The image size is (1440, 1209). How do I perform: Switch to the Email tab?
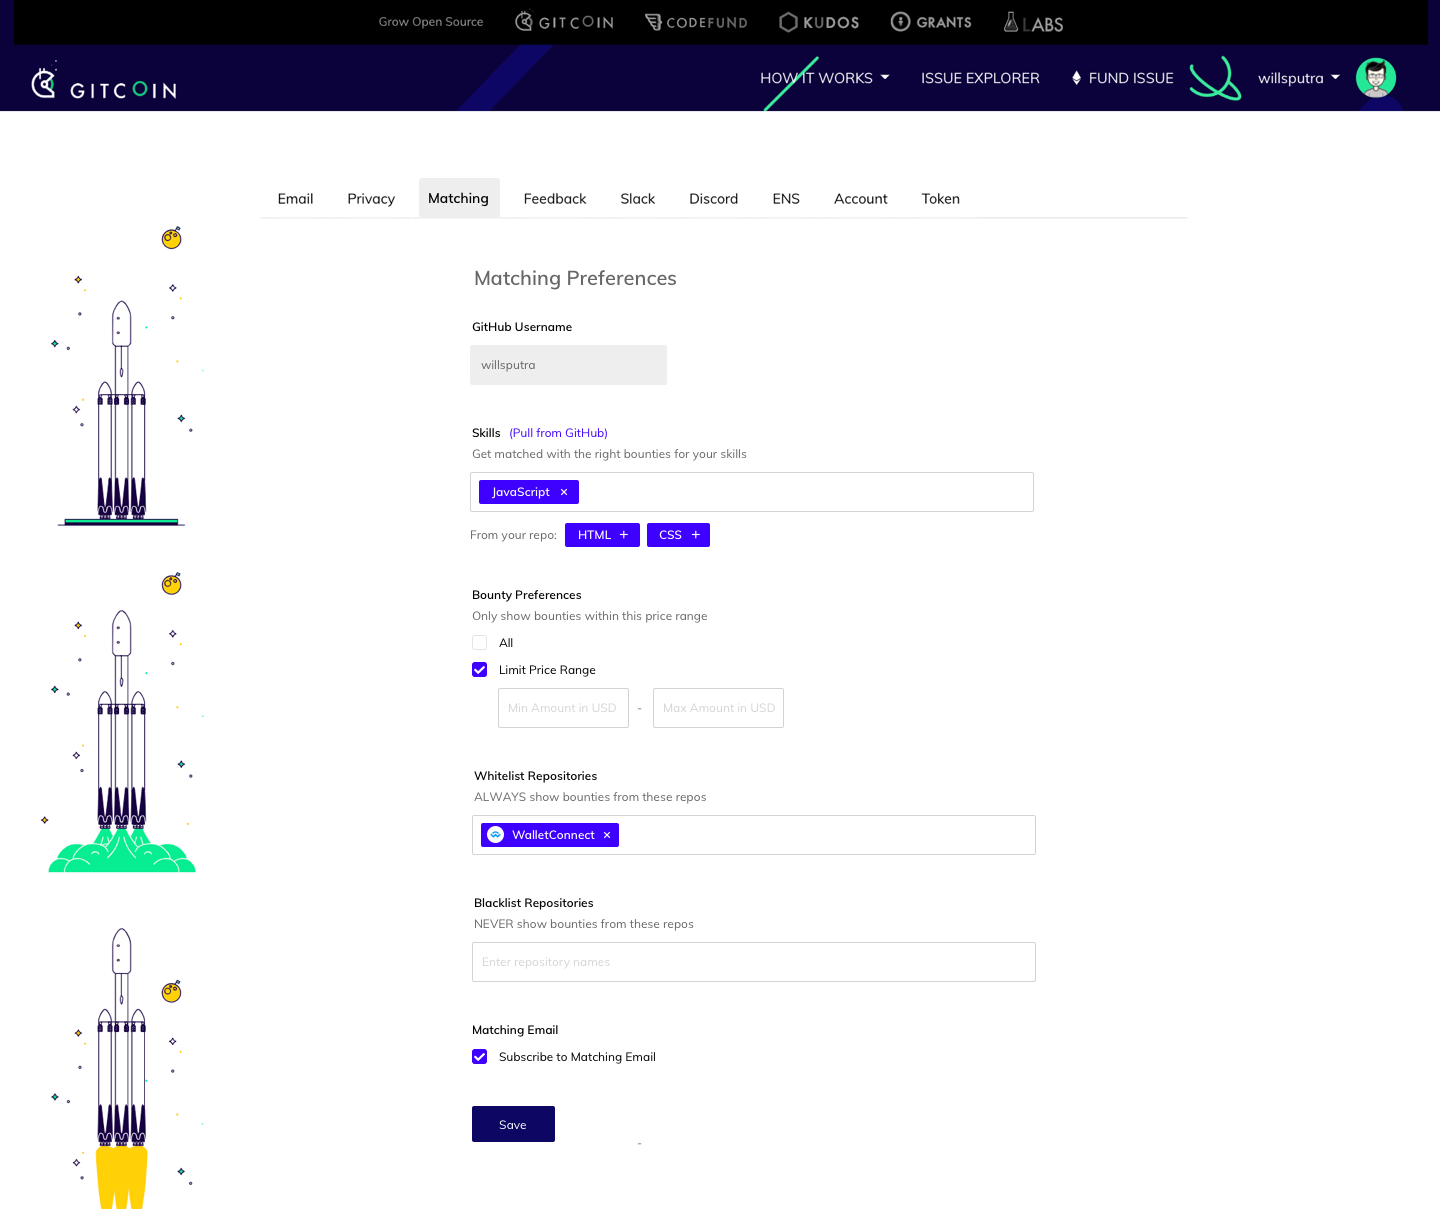(x=295, y=199)
